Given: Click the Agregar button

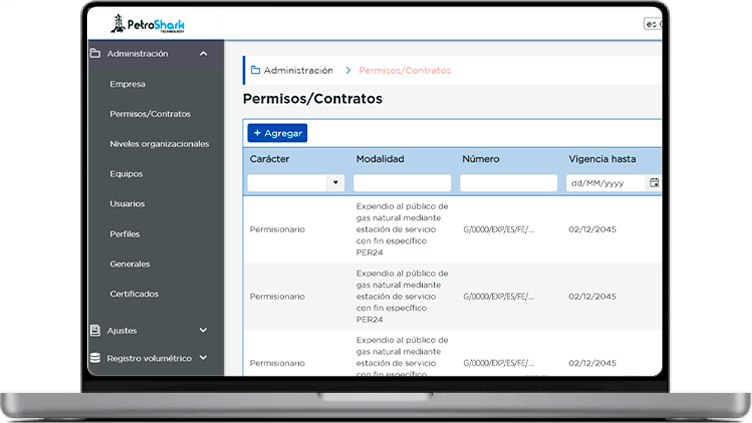Looking at the screenshot, I should (277, 133).
